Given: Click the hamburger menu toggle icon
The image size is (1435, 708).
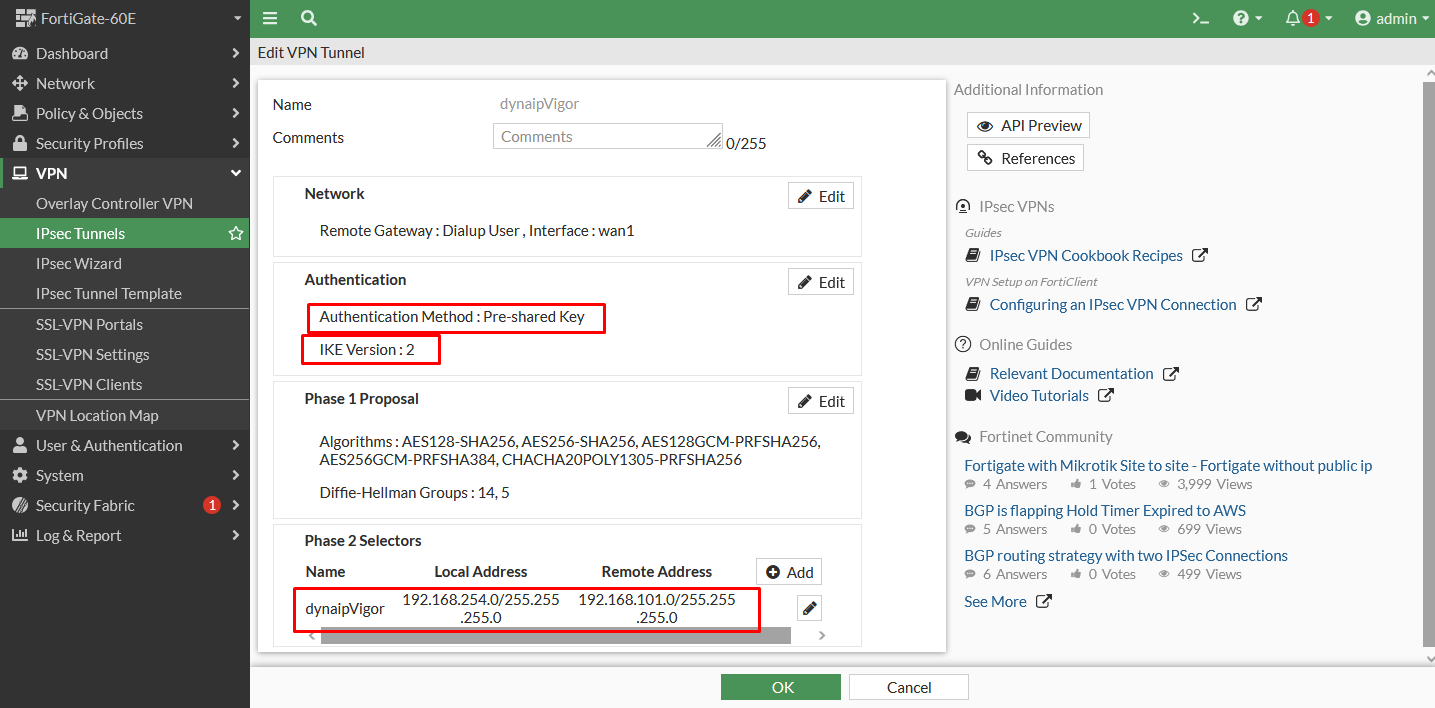Looking at the screenshot, I should pyautogui.click(x=270, y=18).
